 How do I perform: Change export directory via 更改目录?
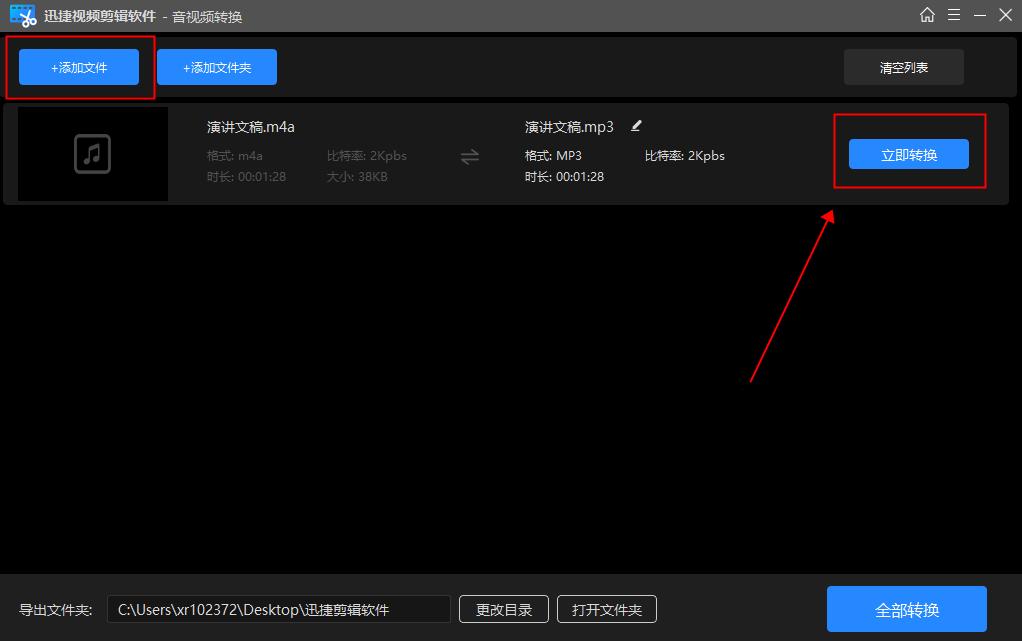[x=503, y=608]
